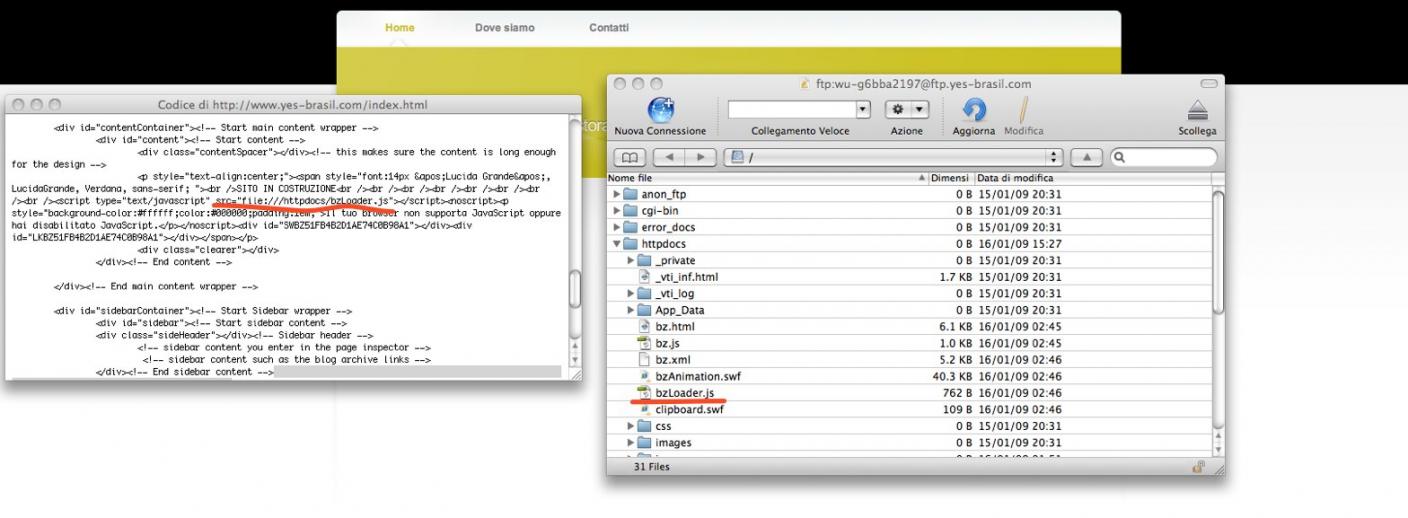Select the bz.html file icon

tap(645, 326)
